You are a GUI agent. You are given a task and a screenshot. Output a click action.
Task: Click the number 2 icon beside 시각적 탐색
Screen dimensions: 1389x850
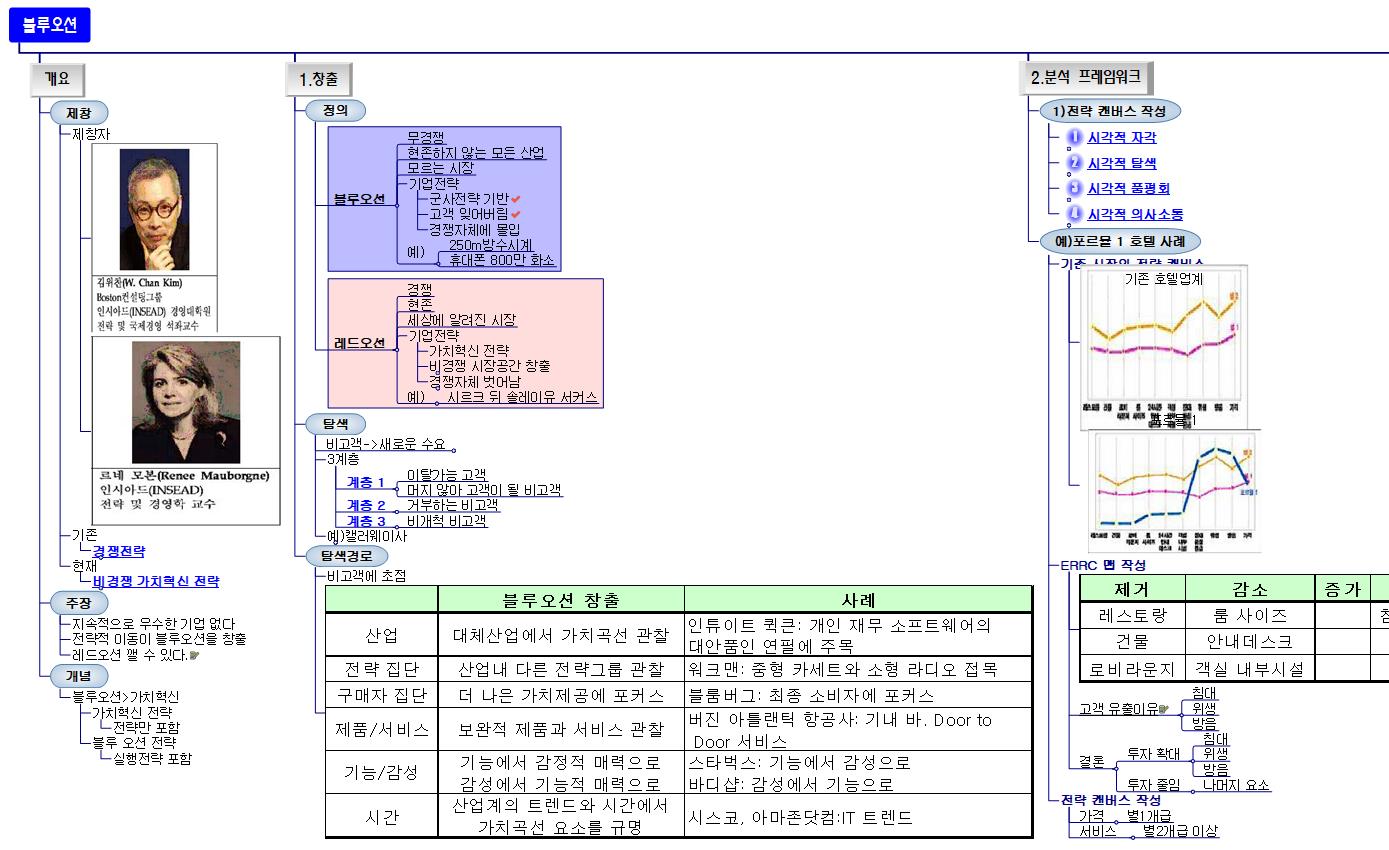coord(1074,162)
